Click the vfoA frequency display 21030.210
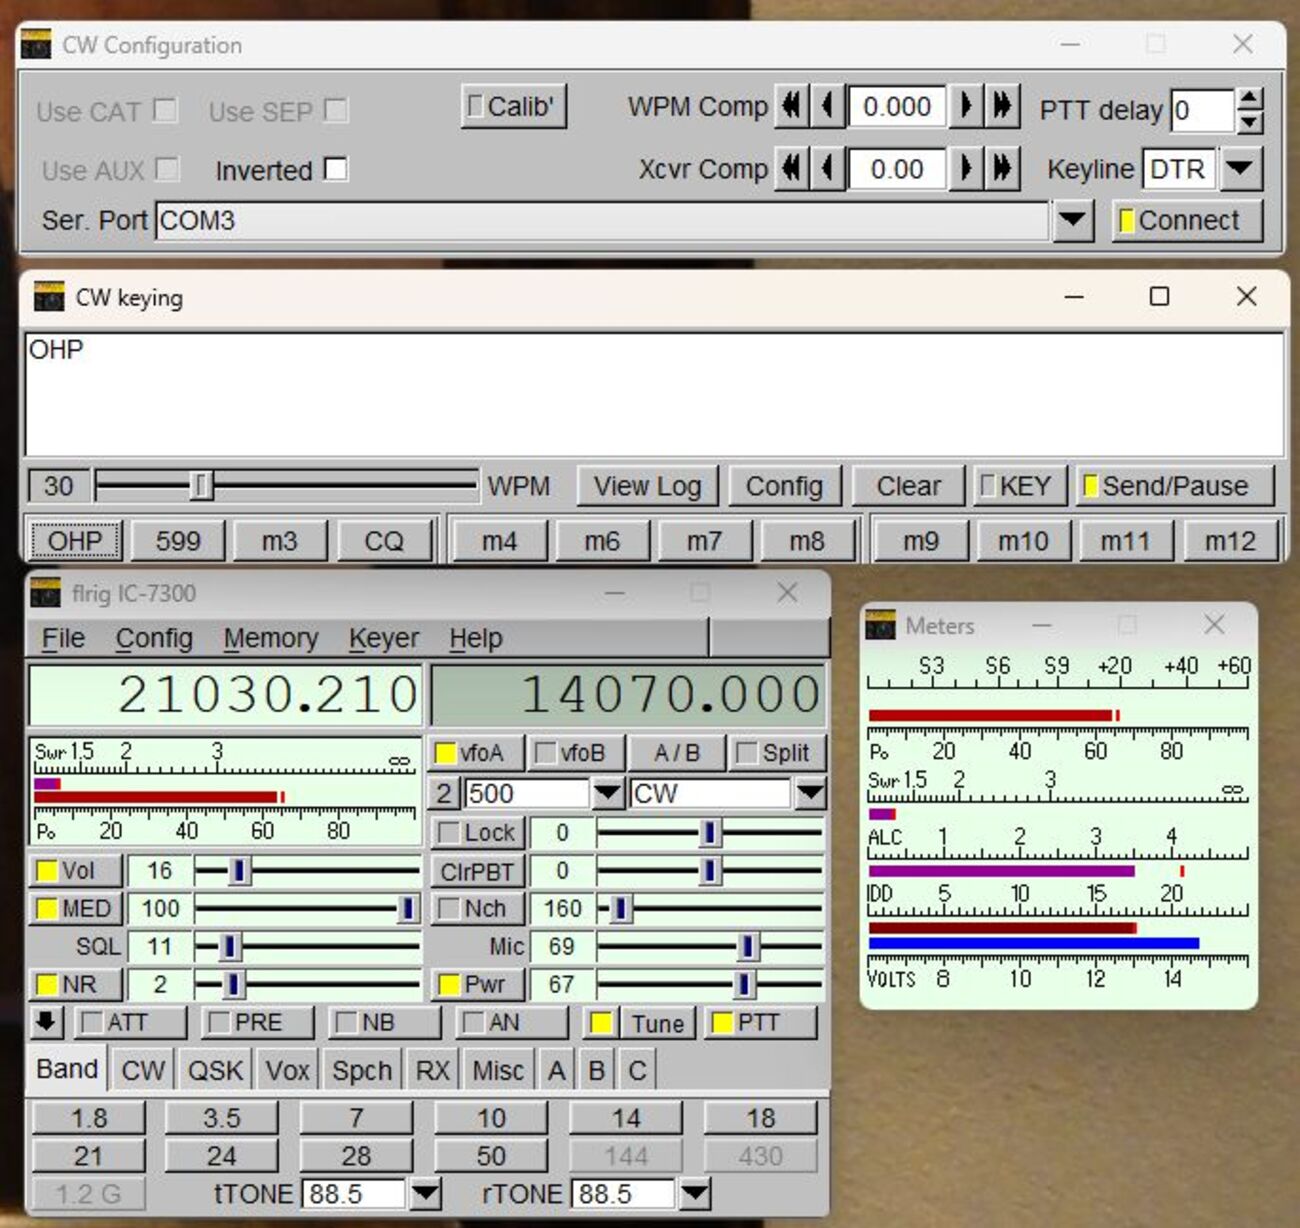 coord(226,694)
